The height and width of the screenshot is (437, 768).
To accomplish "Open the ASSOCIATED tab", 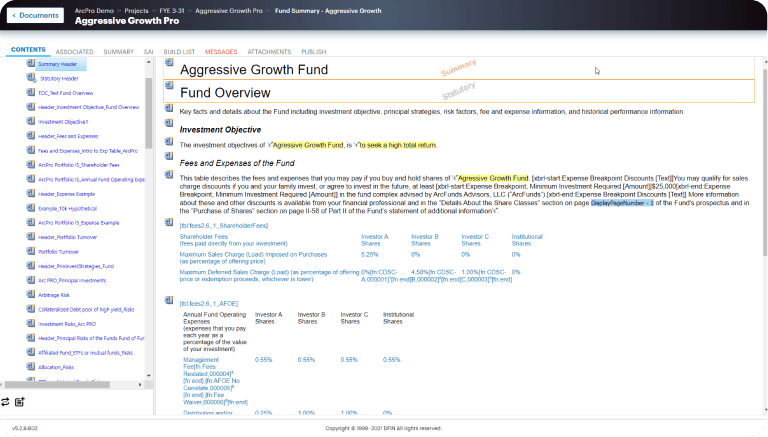I will click(74, 51).
